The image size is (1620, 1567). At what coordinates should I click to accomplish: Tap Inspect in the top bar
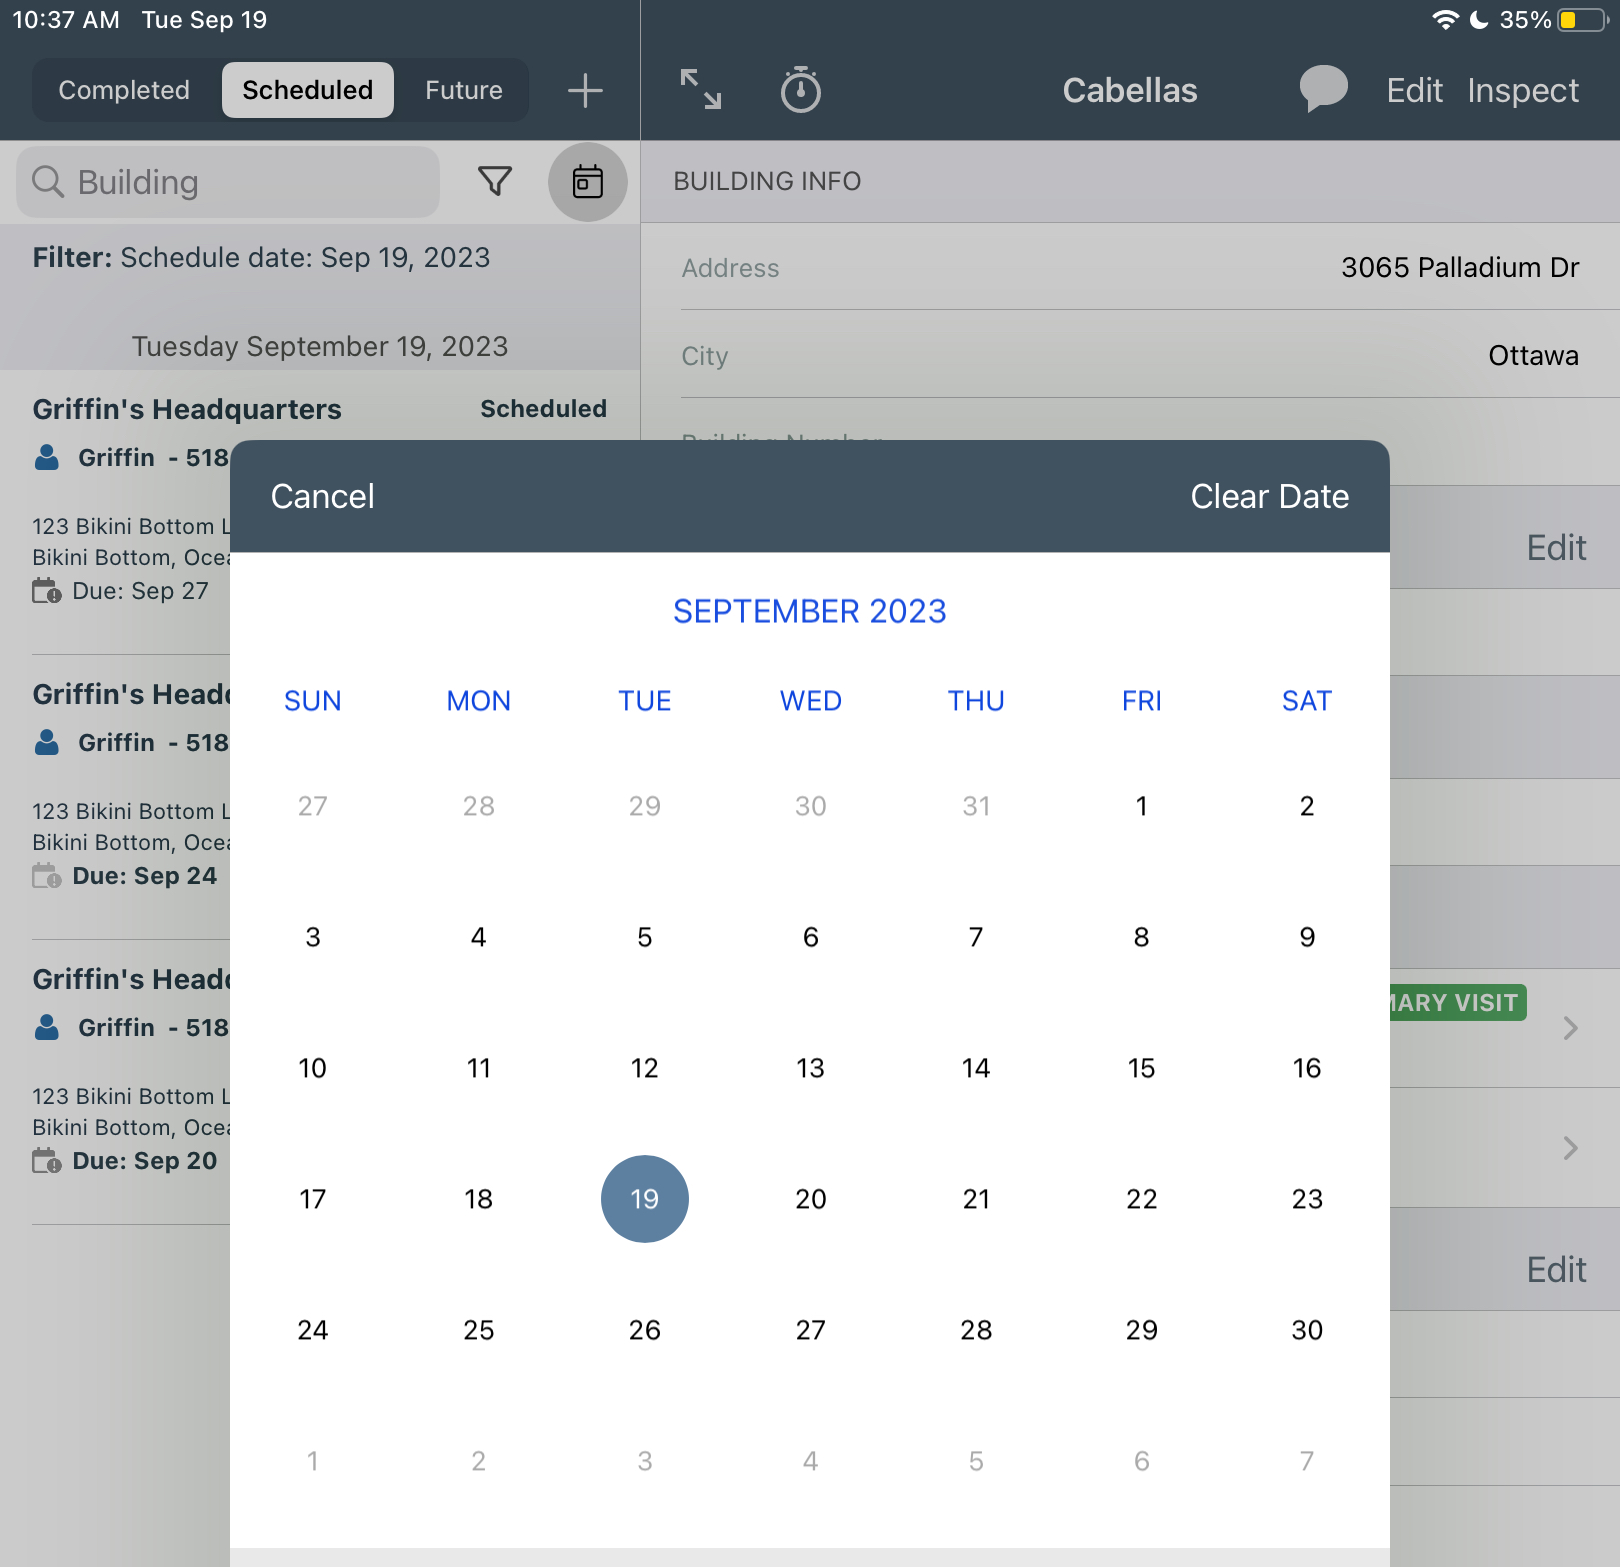pyautogui.click(x=1522, y=90)
